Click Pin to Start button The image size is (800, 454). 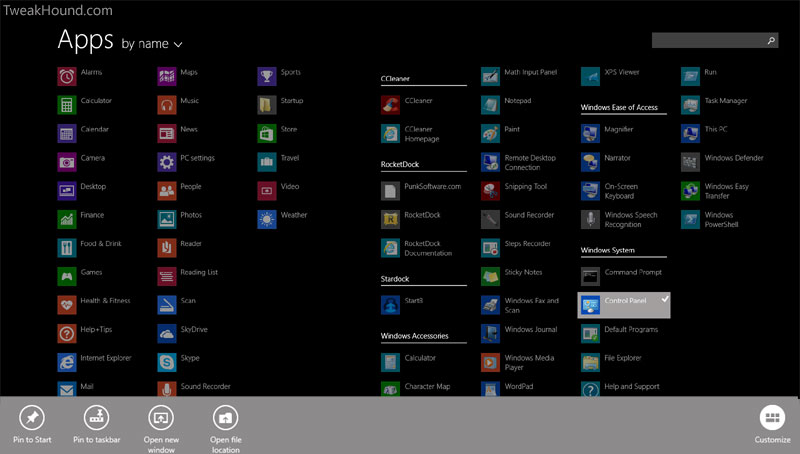(x=32, y=424)
